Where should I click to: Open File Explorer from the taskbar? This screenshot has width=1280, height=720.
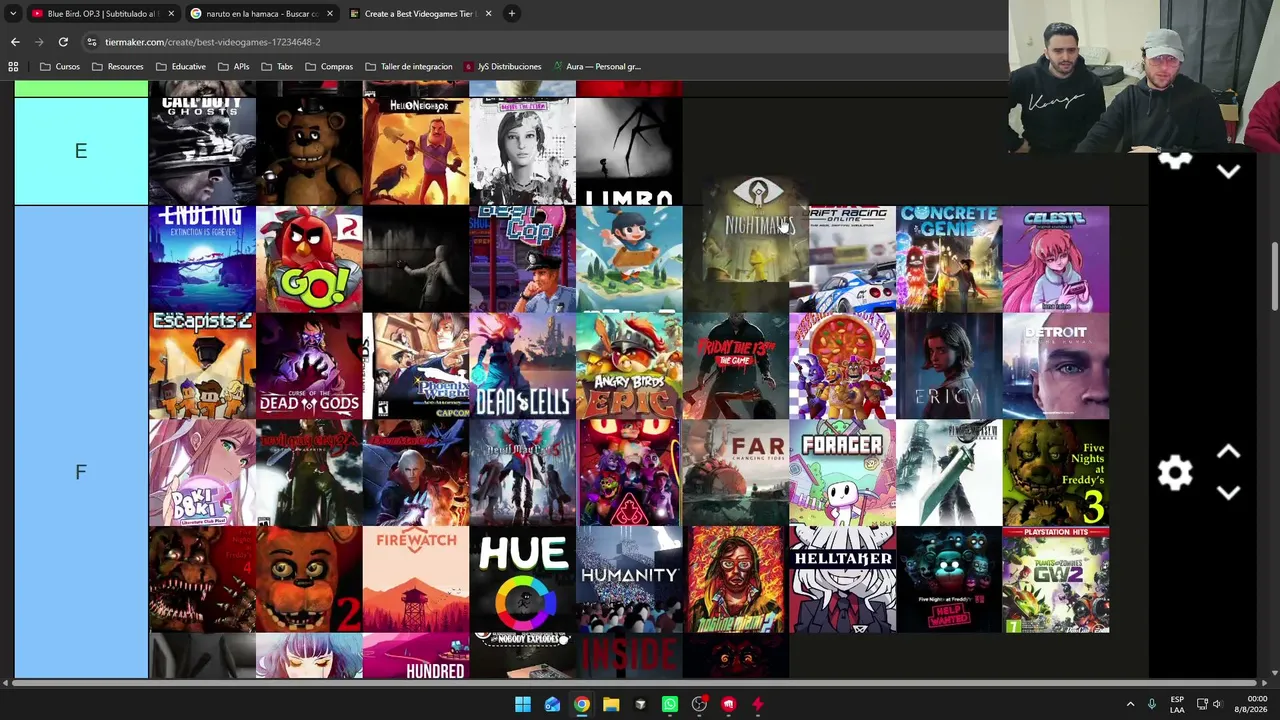611,704
